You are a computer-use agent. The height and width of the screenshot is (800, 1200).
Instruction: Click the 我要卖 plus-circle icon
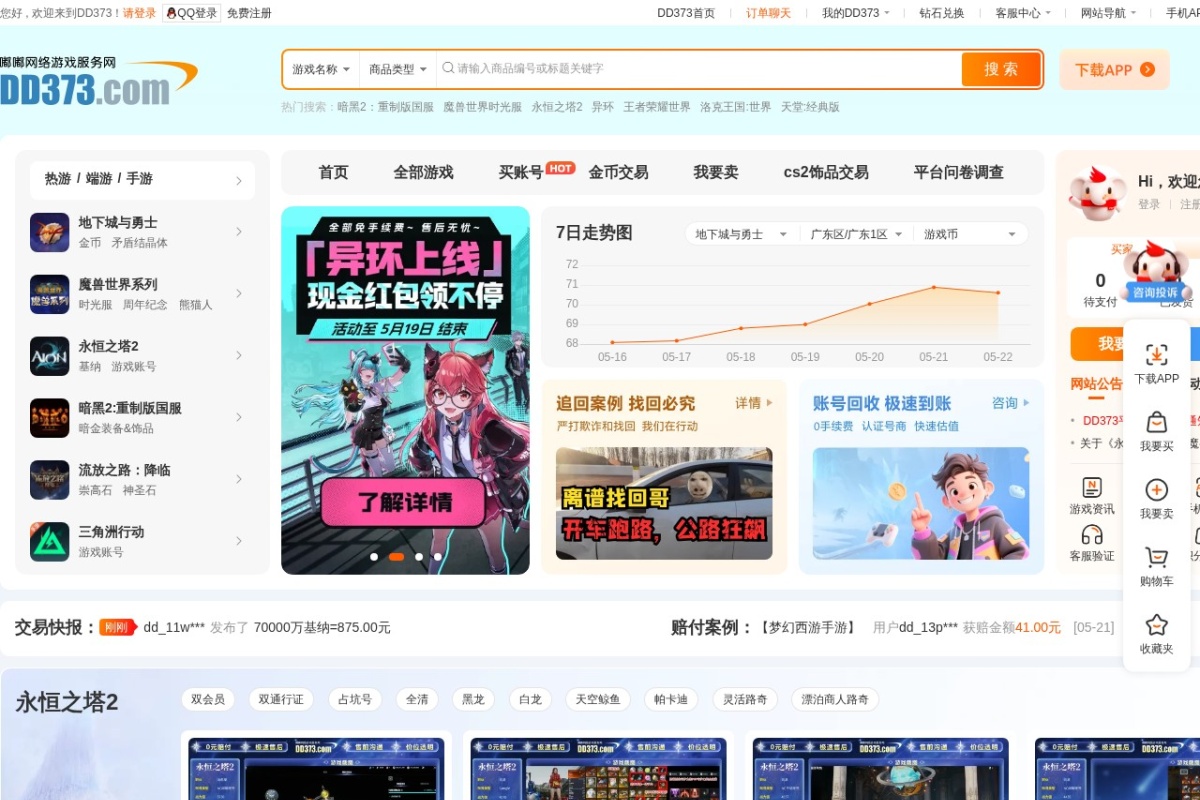1157,489
